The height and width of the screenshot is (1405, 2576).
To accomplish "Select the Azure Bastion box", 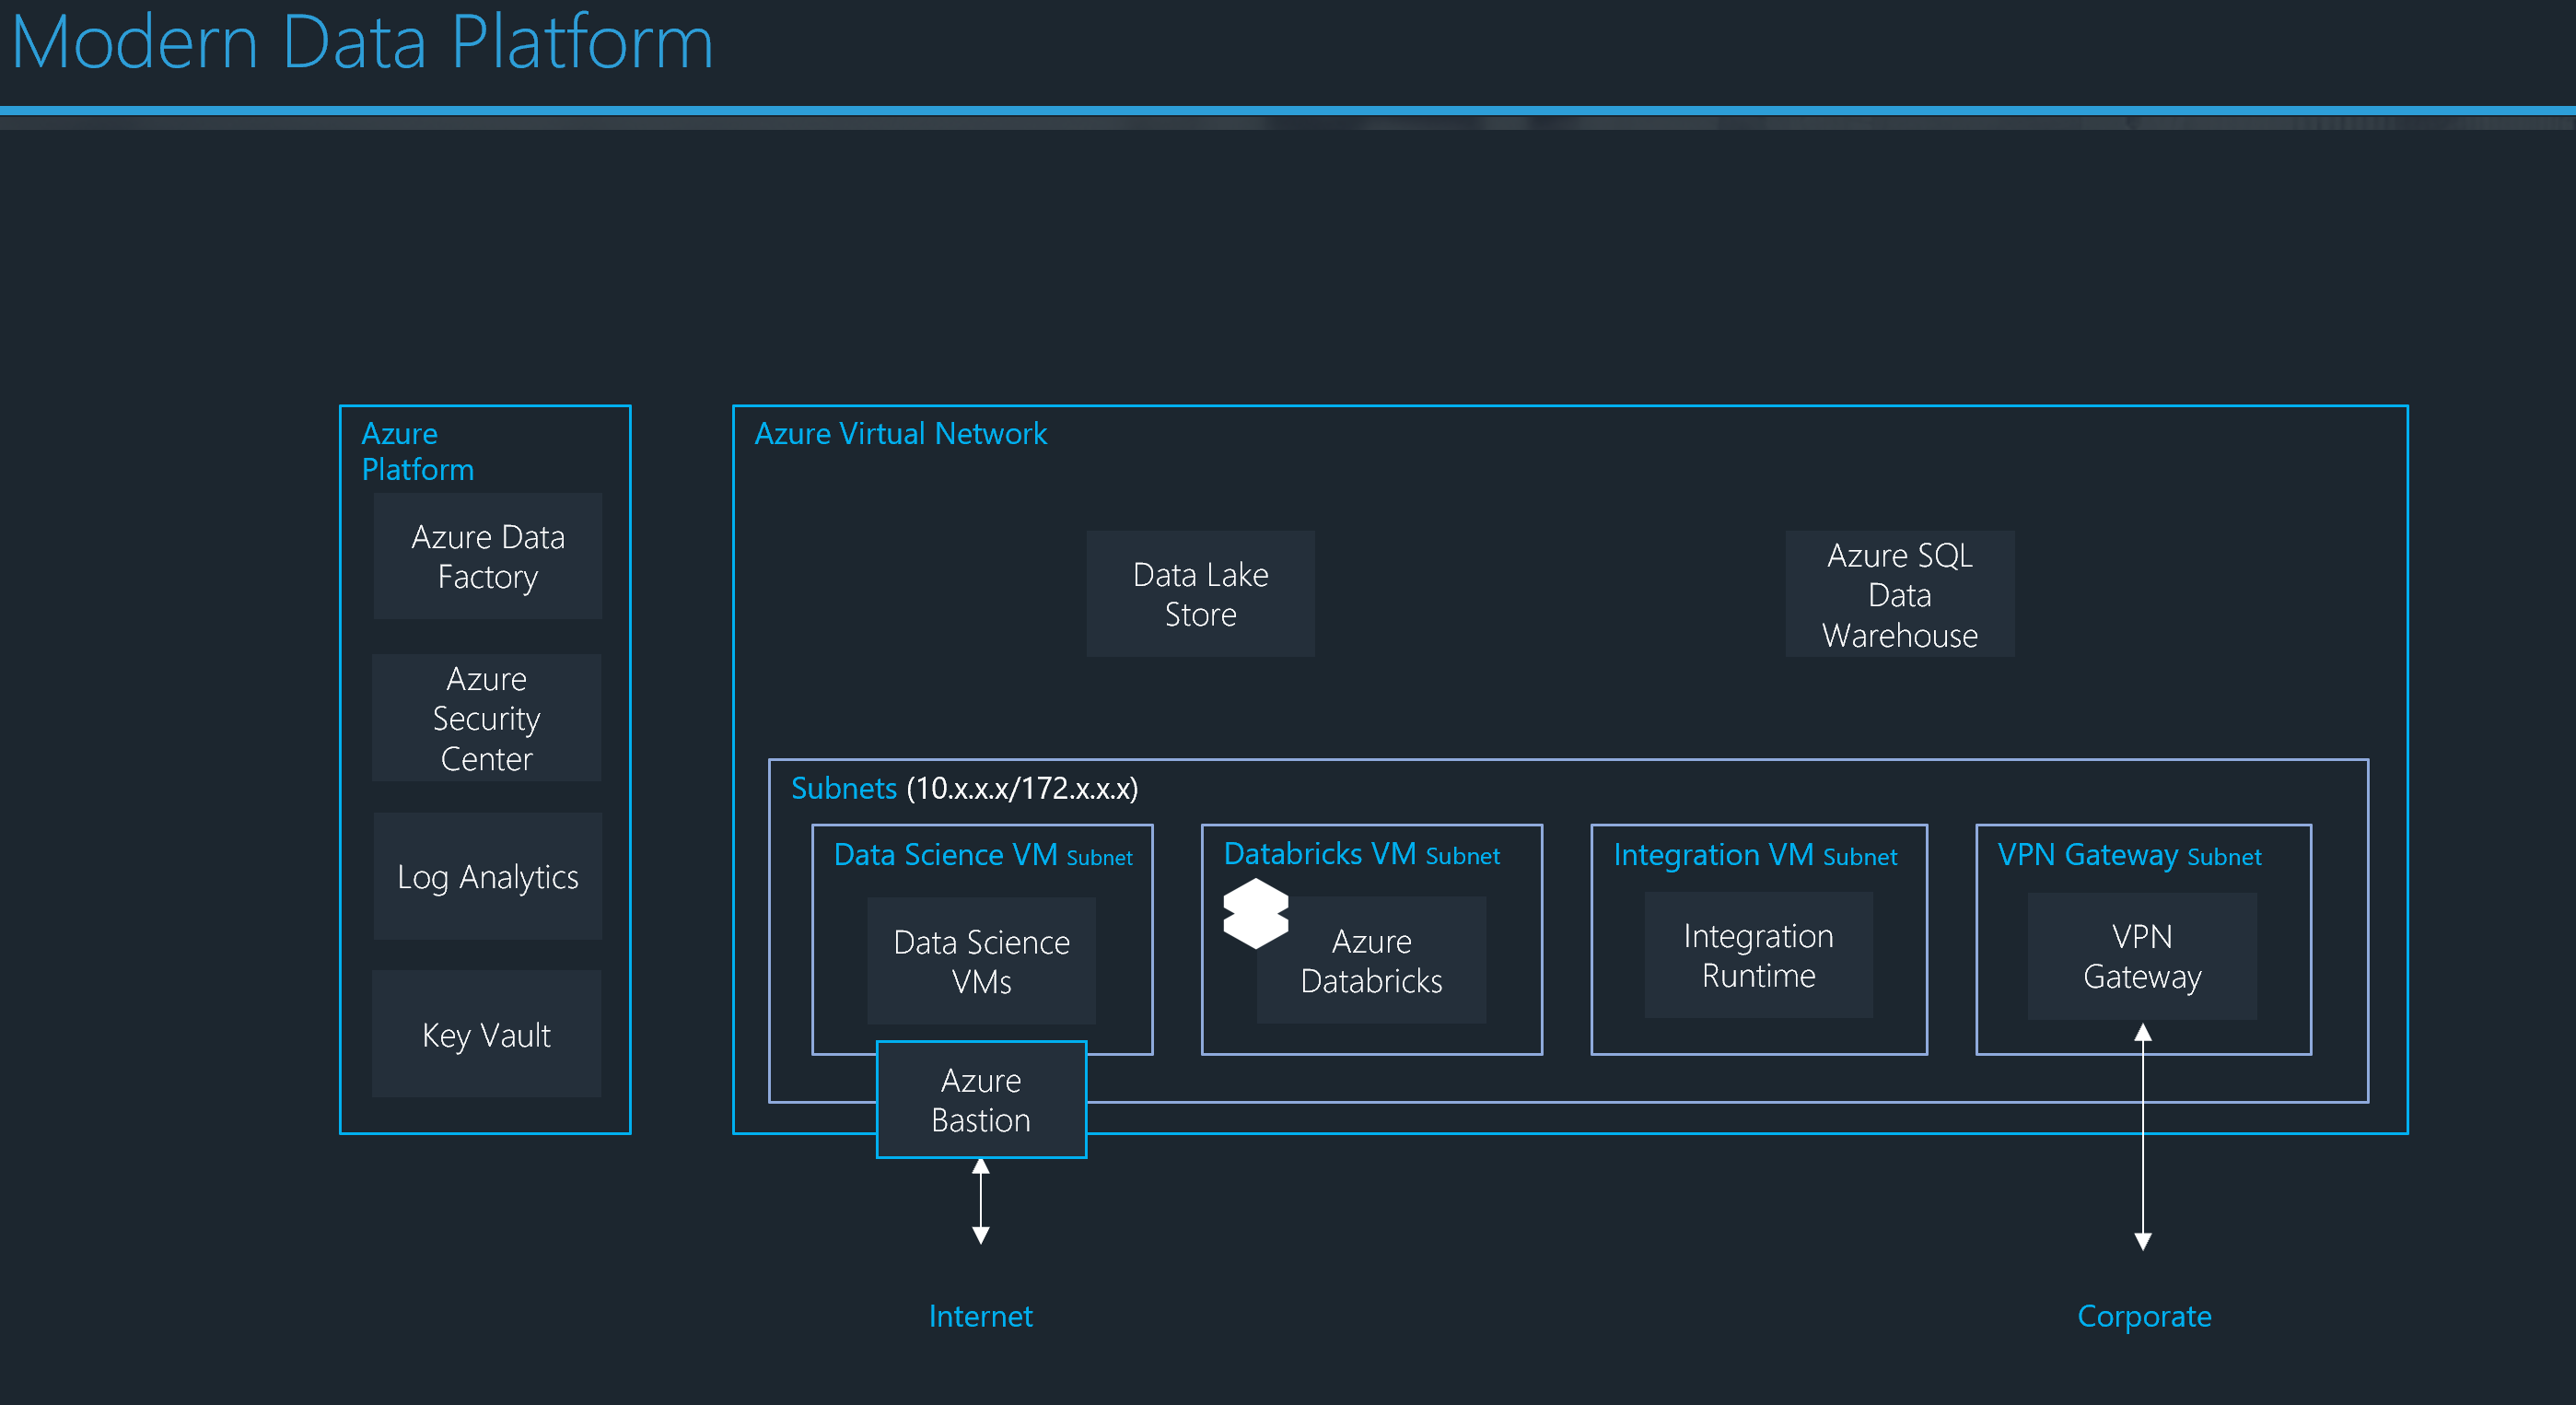I will click(981, 1100).
